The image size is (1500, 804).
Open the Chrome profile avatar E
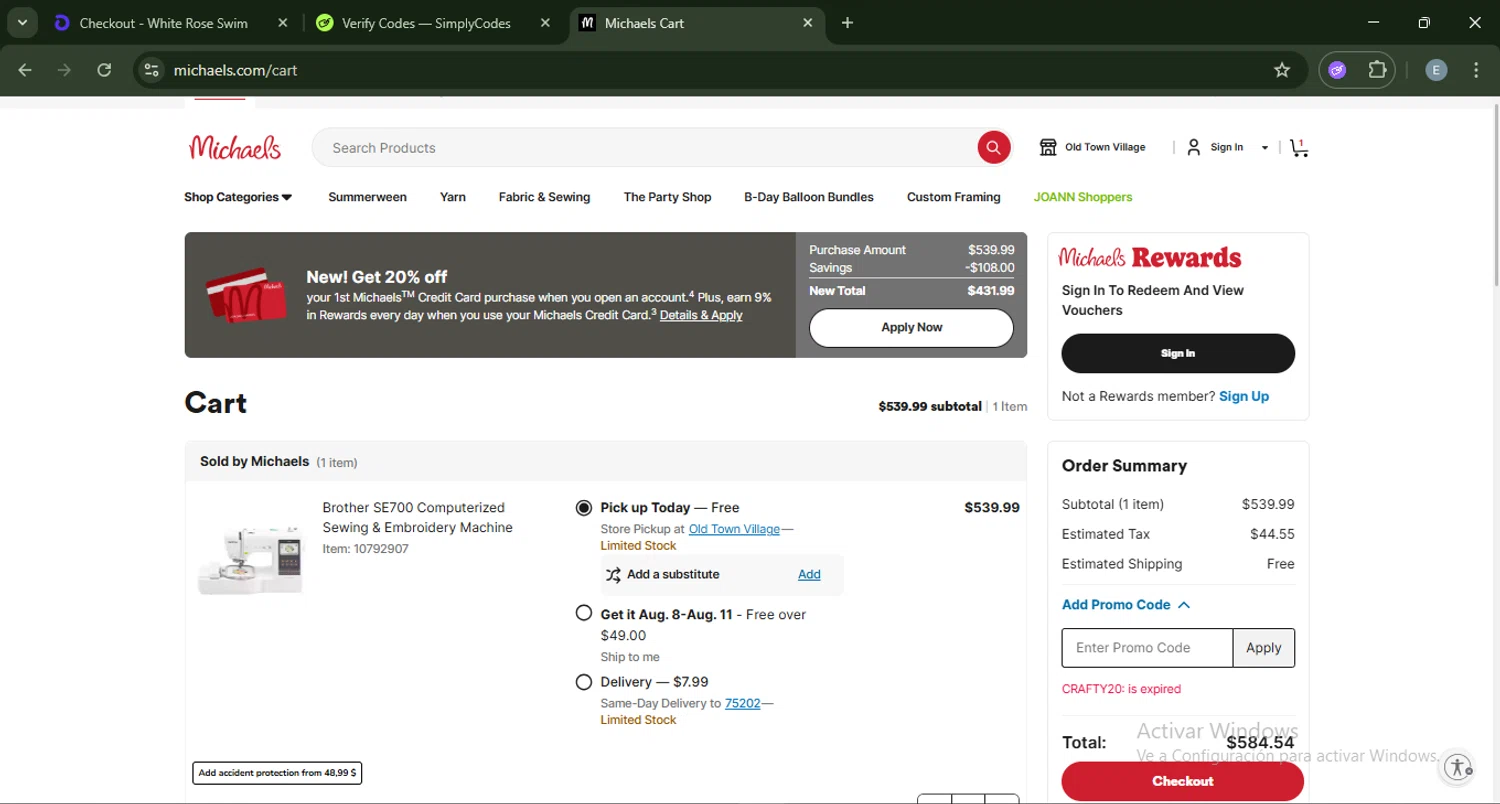tap(1436, 70)
